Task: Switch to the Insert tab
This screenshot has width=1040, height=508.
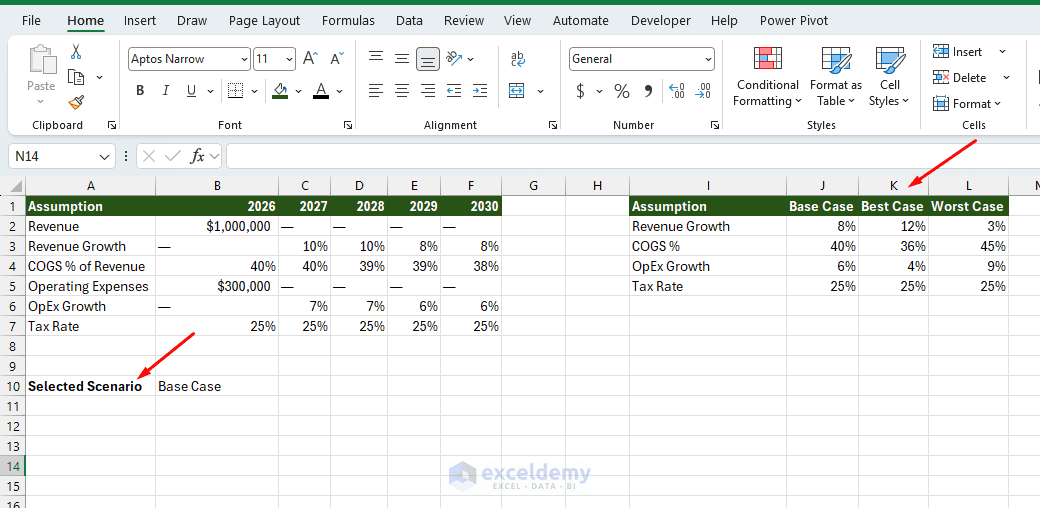Action: pos(139,21)
